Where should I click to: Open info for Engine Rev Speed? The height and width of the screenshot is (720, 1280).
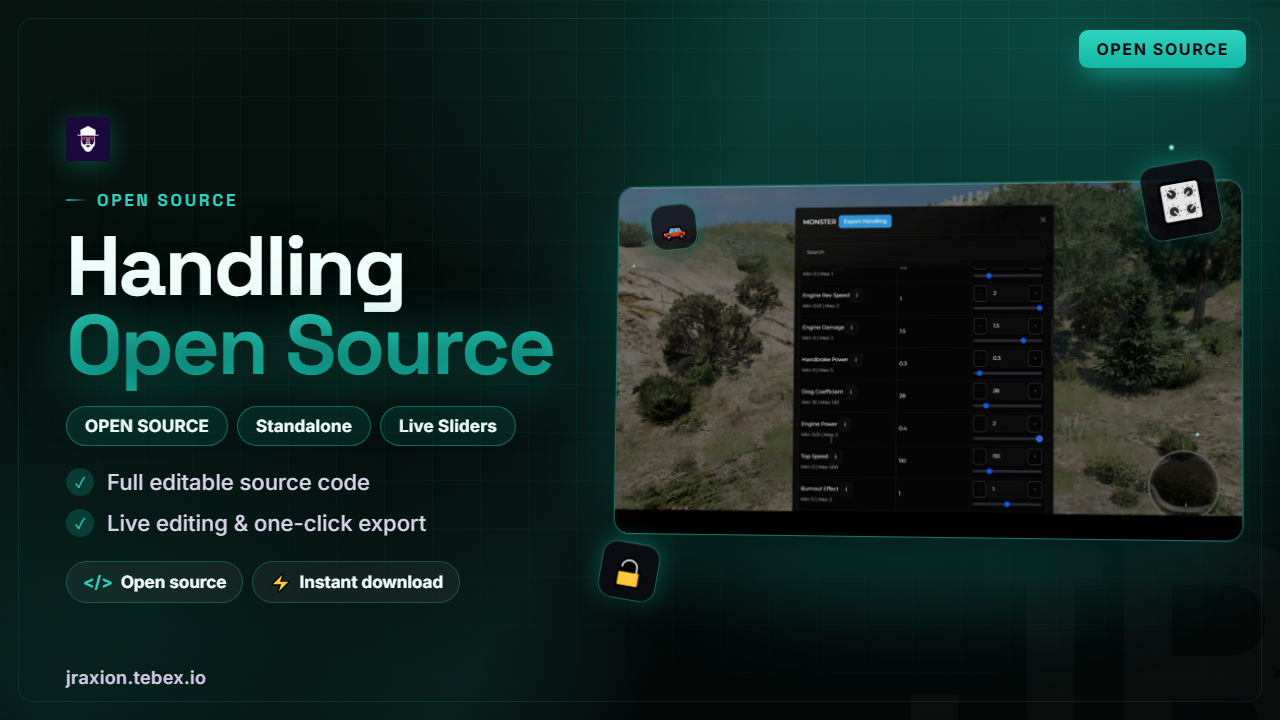coord(857,295)
